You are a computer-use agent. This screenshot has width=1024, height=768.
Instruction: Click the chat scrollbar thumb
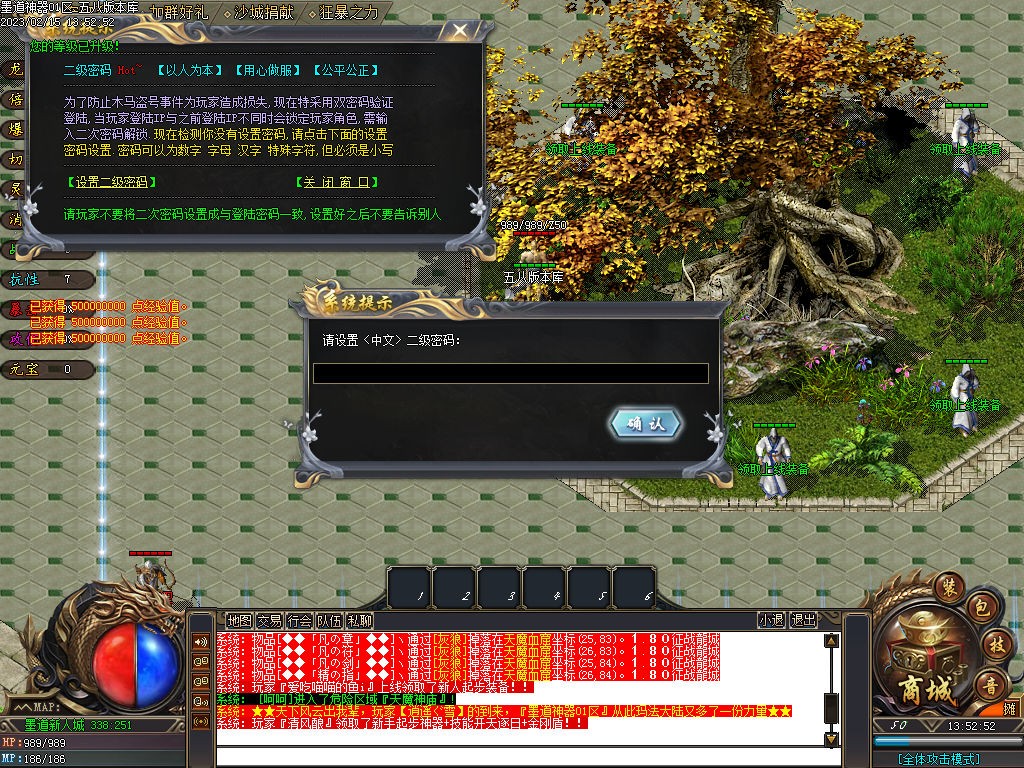(x=831, y=709)
